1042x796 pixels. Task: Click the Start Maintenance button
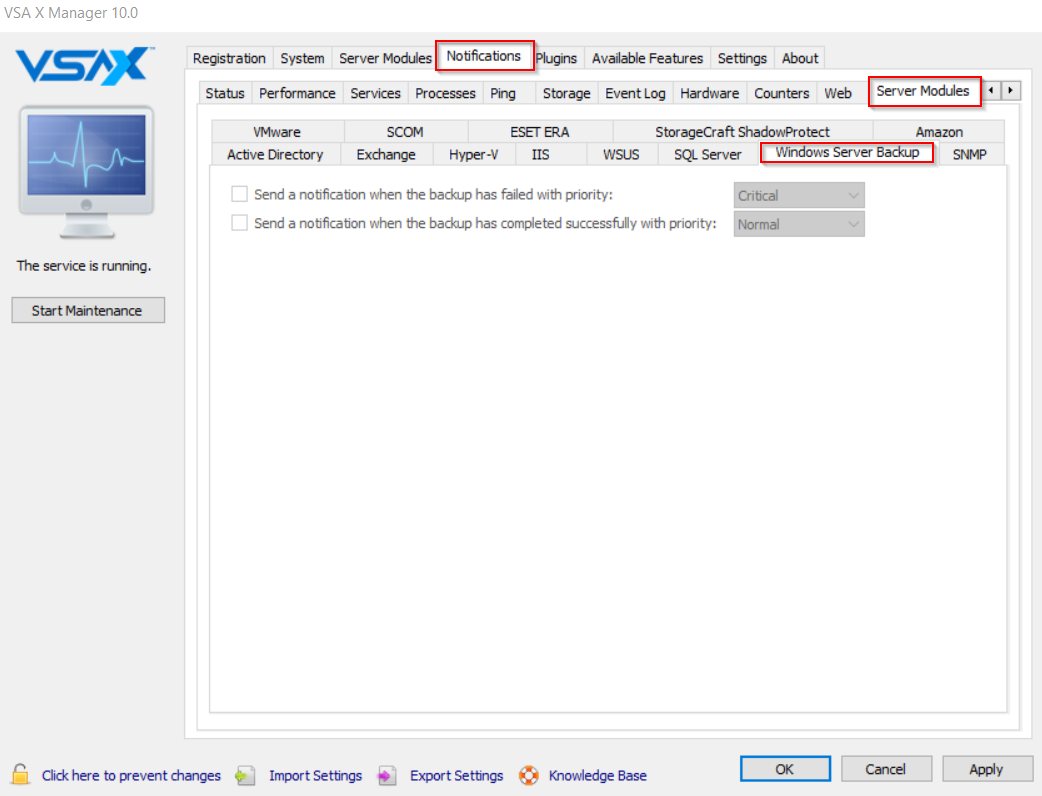88,310
